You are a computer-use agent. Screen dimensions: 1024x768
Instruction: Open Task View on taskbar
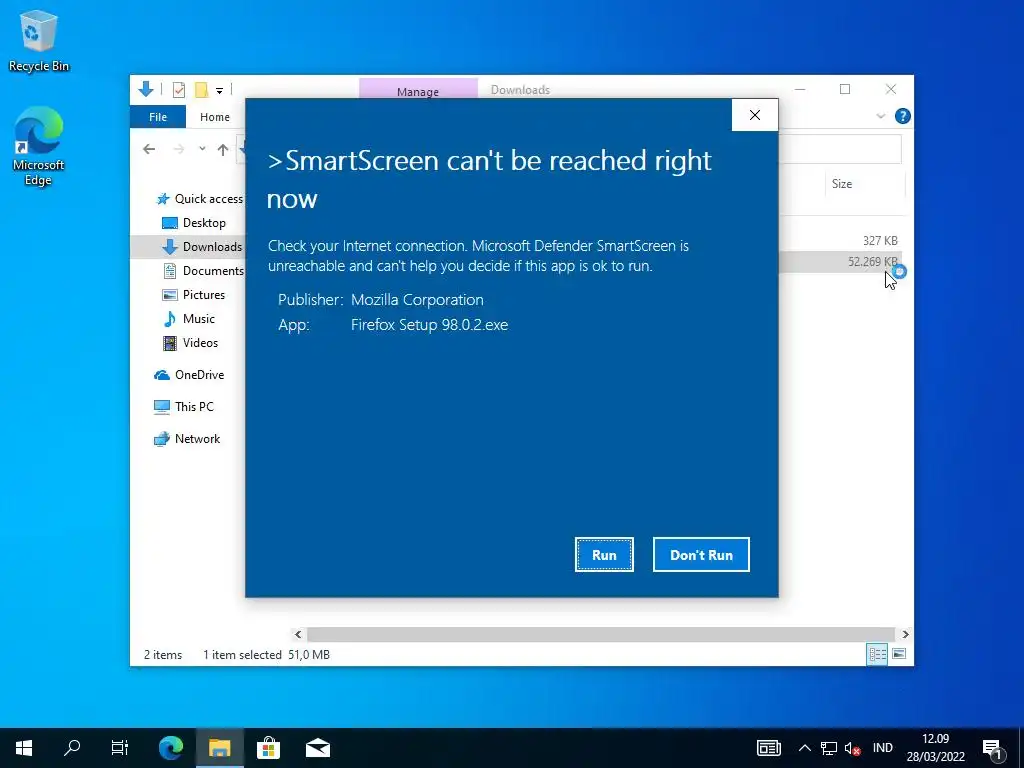[120, 748]
